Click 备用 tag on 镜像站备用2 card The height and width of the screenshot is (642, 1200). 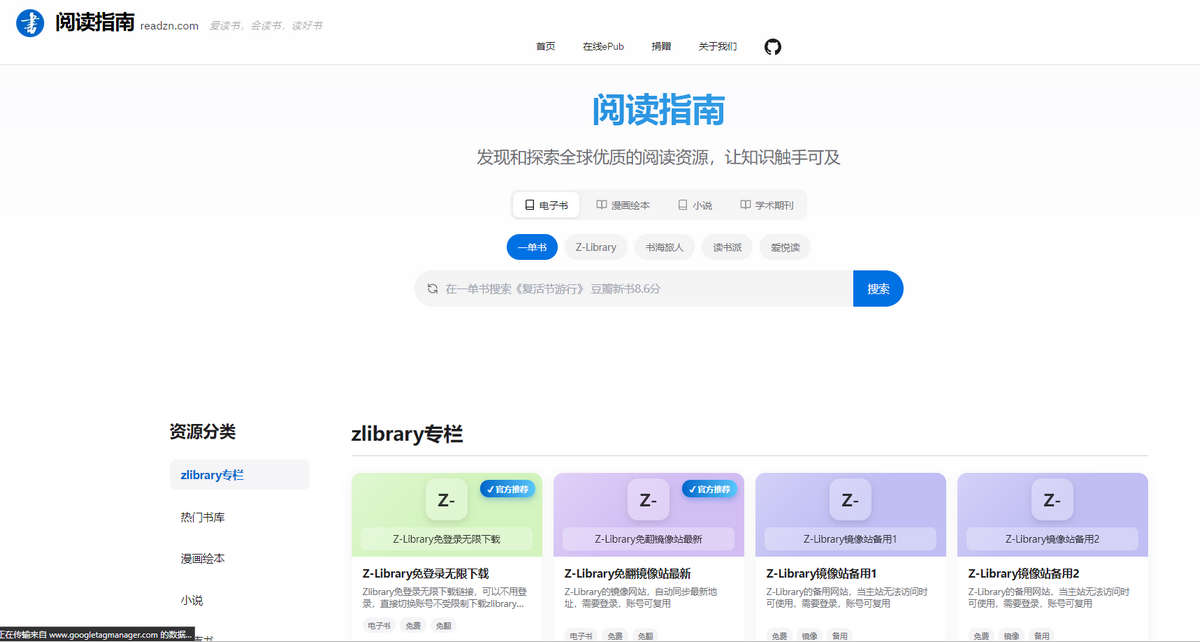[1042, 636]
